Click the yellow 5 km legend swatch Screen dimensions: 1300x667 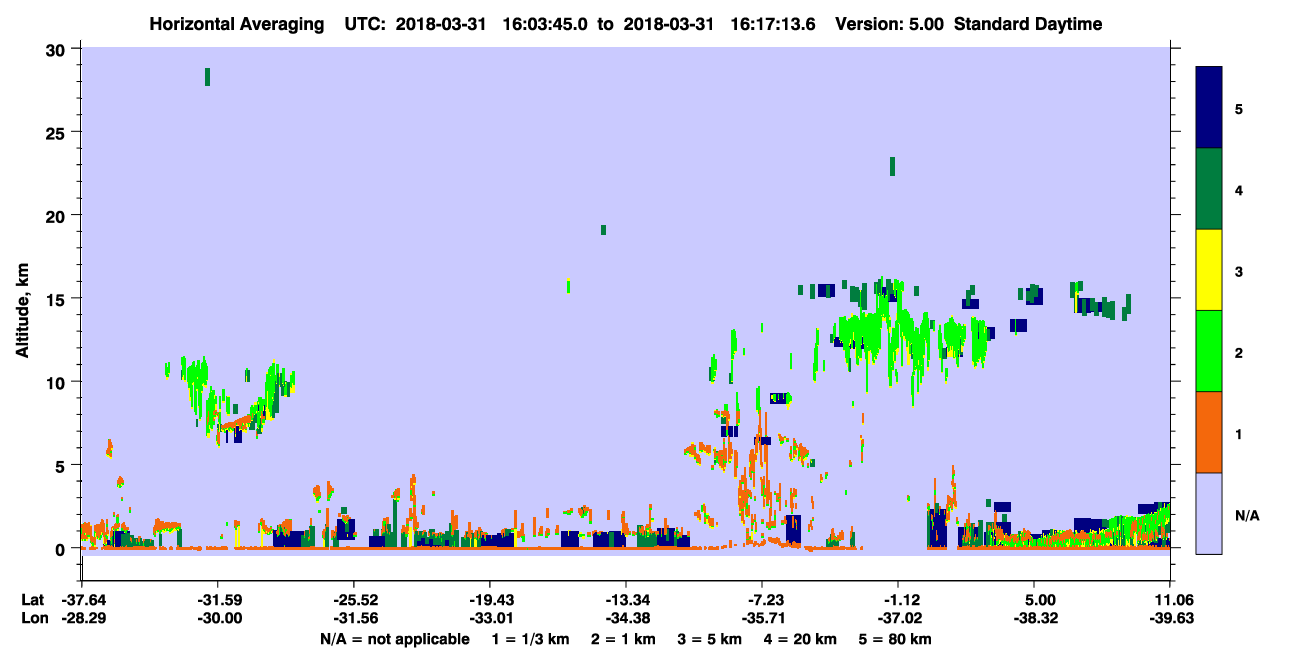point(1209,270)
